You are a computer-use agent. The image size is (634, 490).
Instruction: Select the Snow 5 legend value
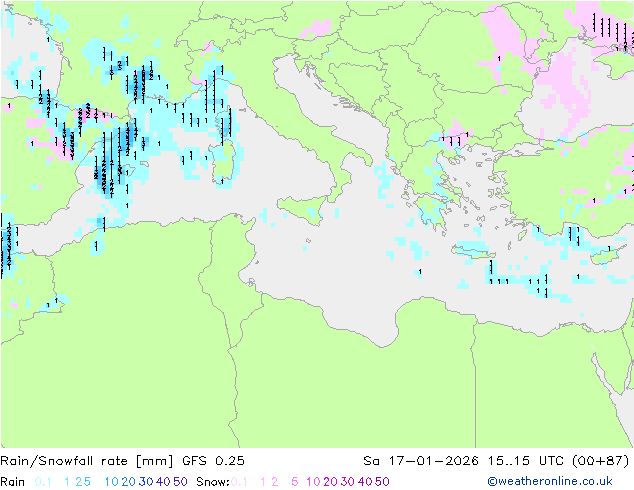tap(294, 482)
